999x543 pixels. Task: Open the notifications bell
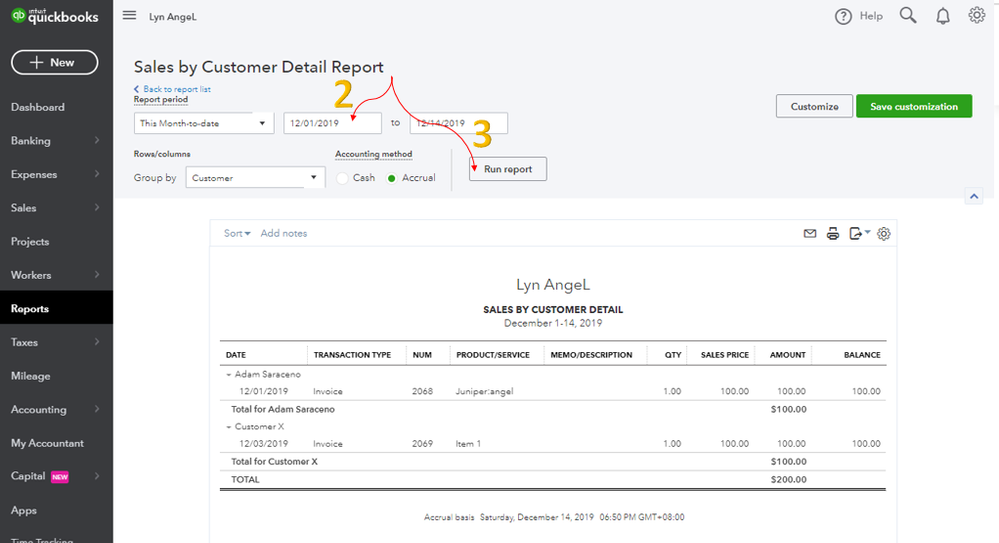click(943, 16)
